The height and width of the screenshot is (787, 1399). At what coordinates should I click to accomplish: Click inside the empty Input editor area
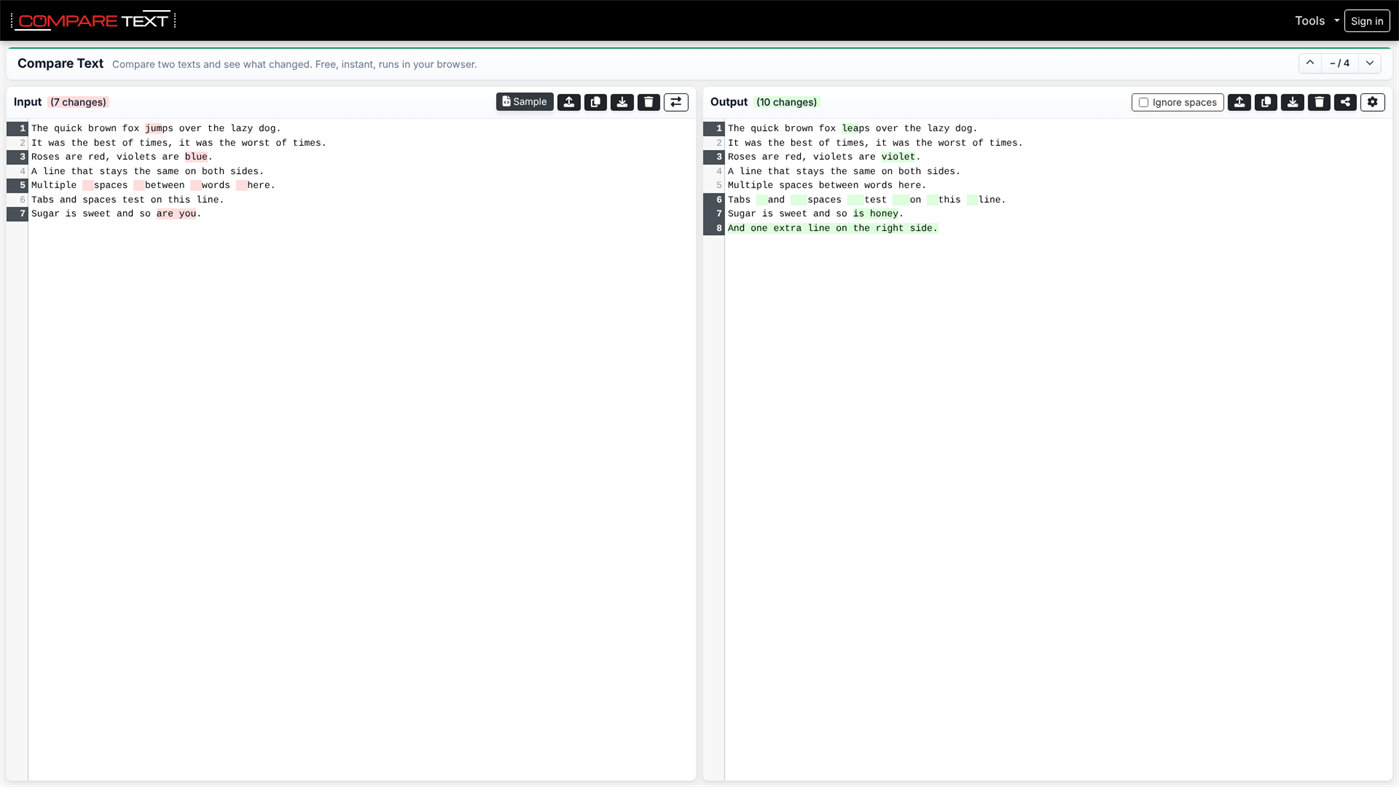point(360,500)
